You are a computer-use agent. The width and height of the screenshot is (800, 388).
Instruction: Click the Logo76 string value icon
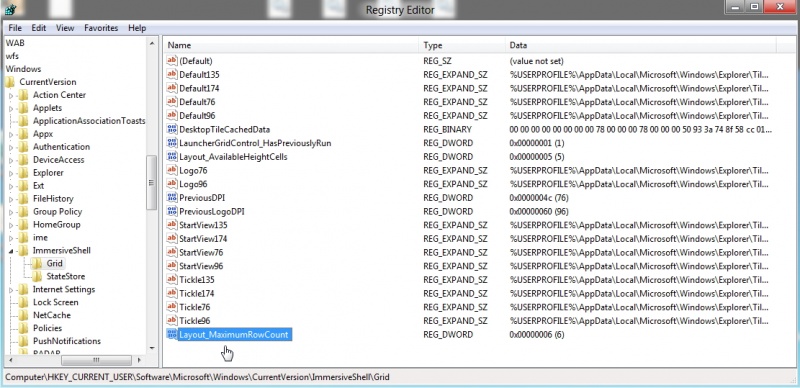171,170
